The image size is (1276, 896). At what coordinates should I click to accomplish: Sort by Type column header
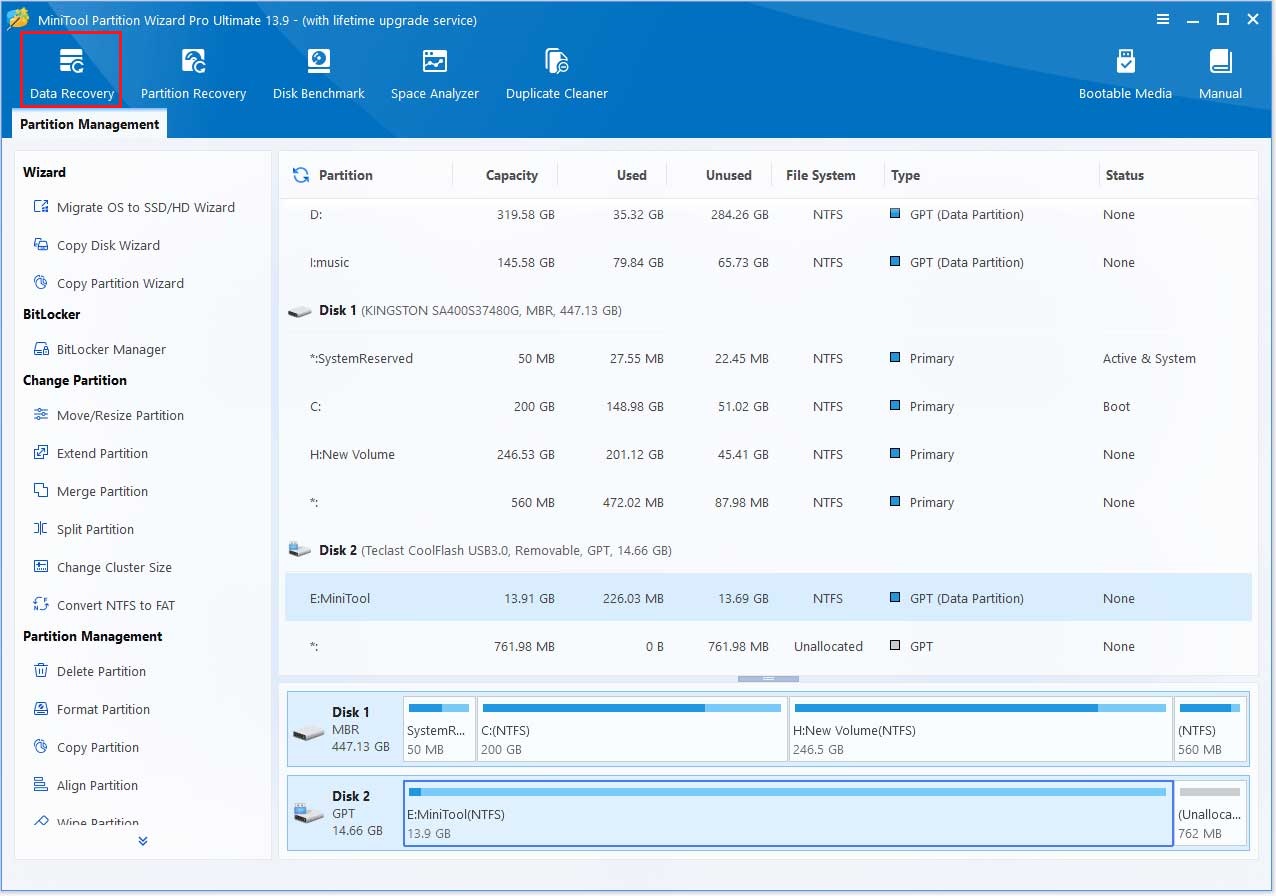905,175
